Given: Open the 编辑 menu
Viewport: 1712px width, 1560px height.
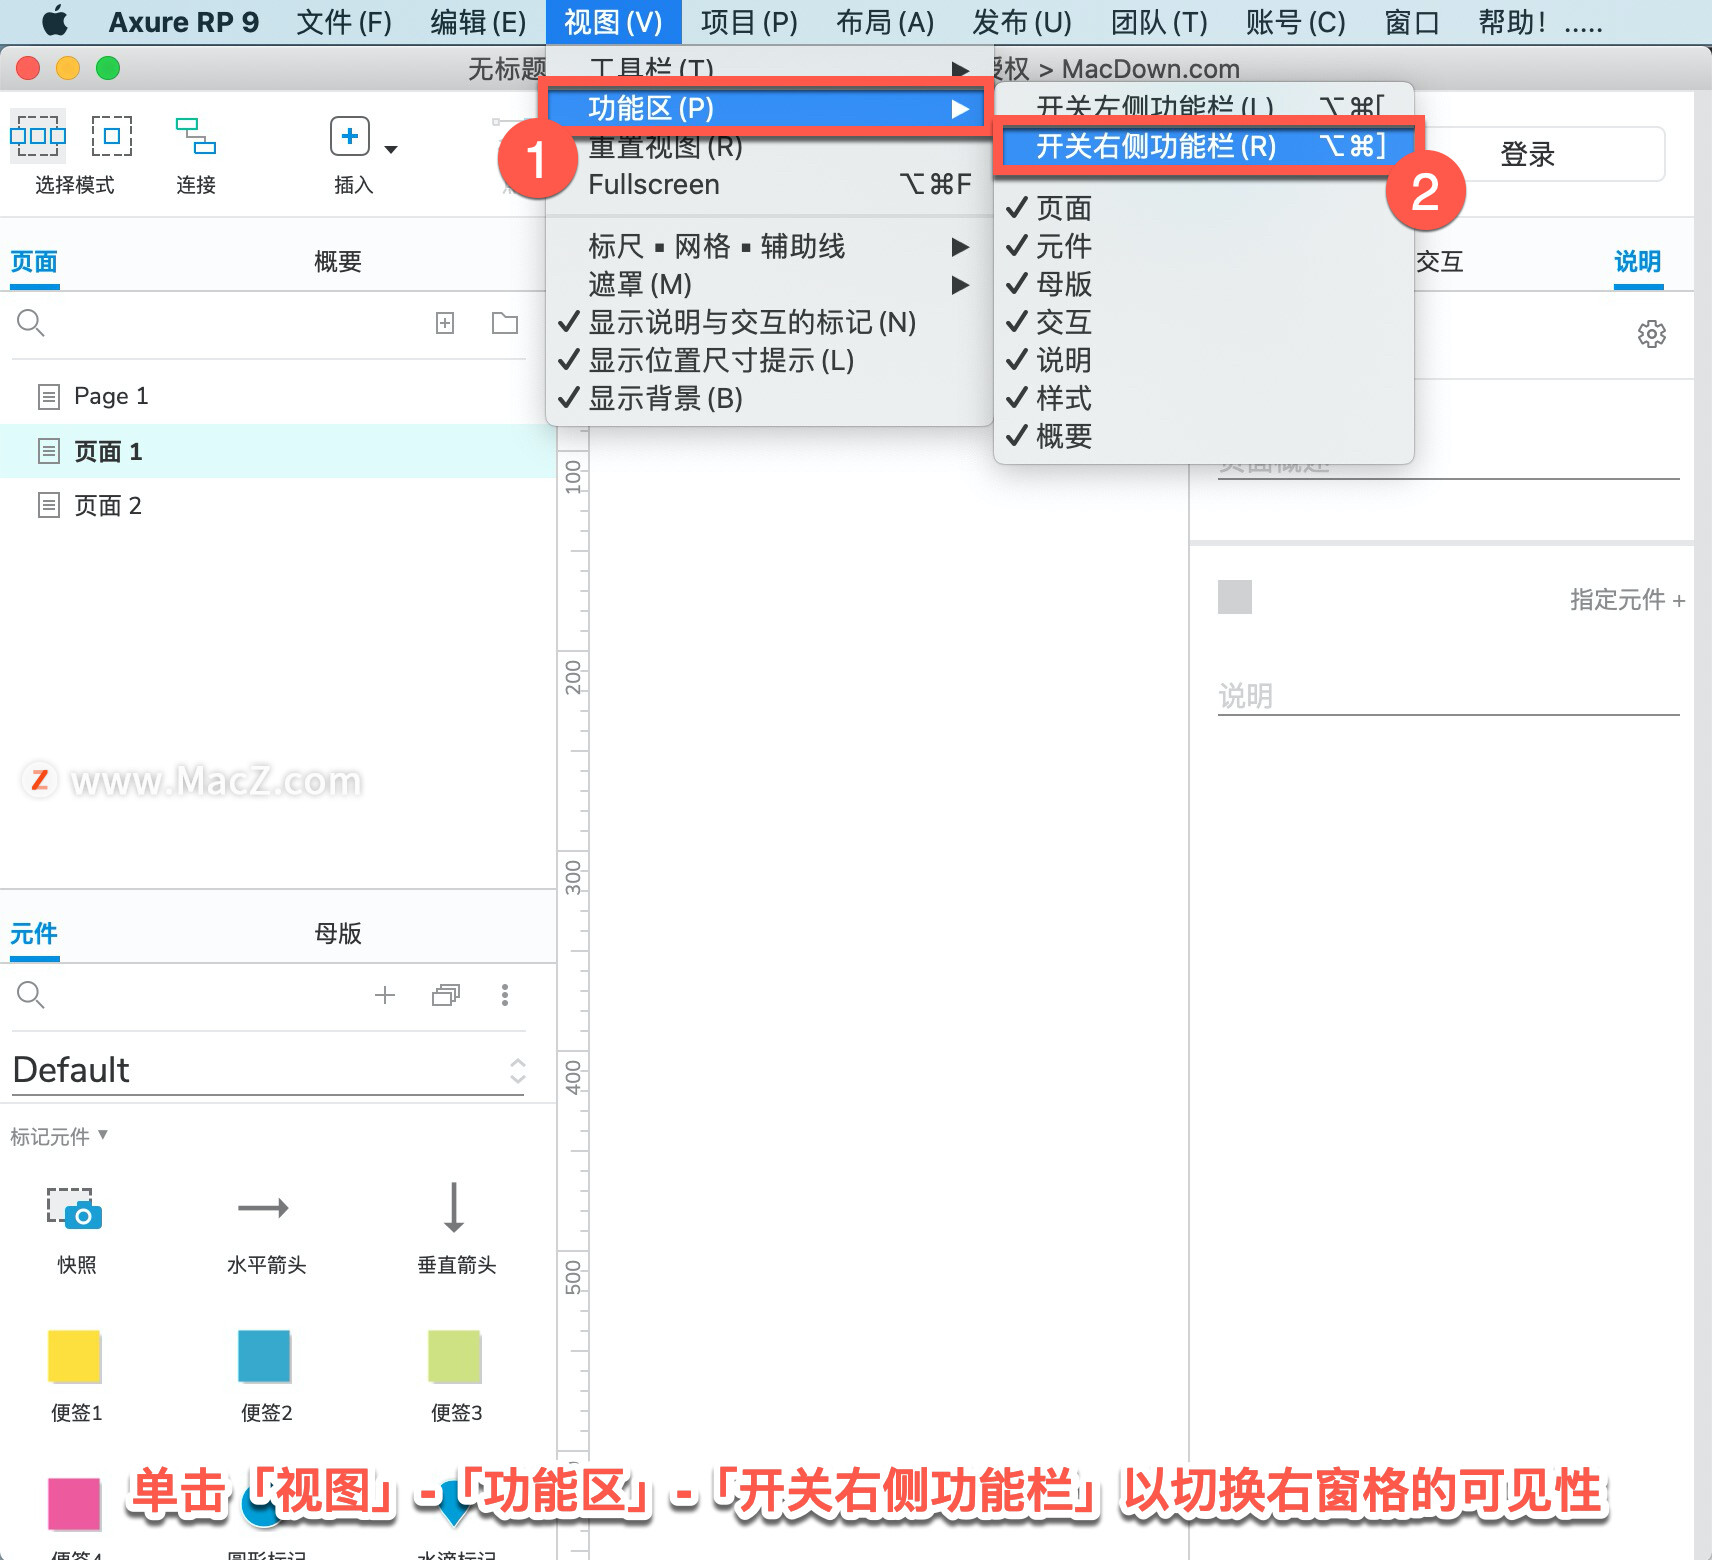Looking at the screenshot, I should coord(478,21).
